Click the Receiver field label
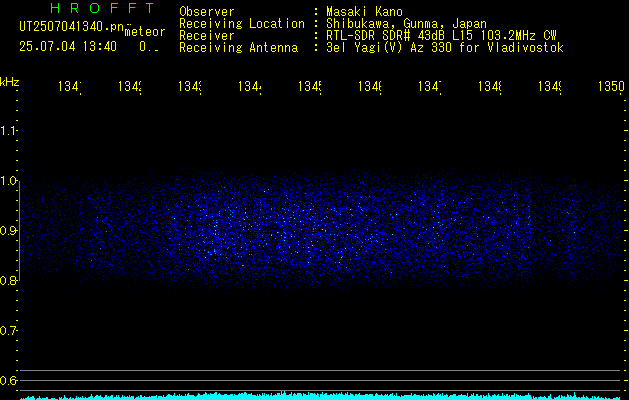629x400 pixels. [207, 36]
